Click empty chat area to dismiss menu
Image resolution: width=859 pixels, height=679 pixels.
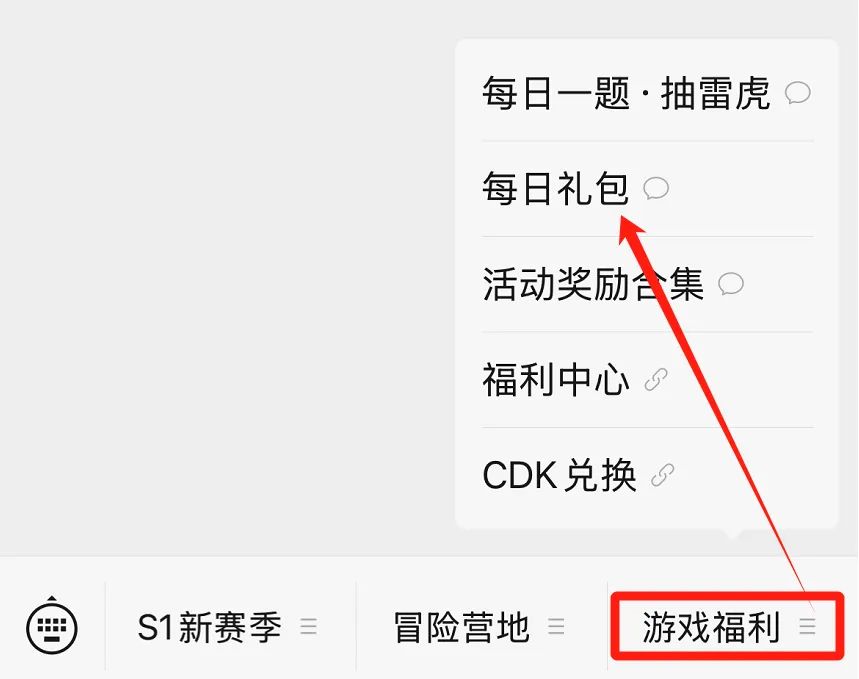pyautogui.click(x=225, y=274)
